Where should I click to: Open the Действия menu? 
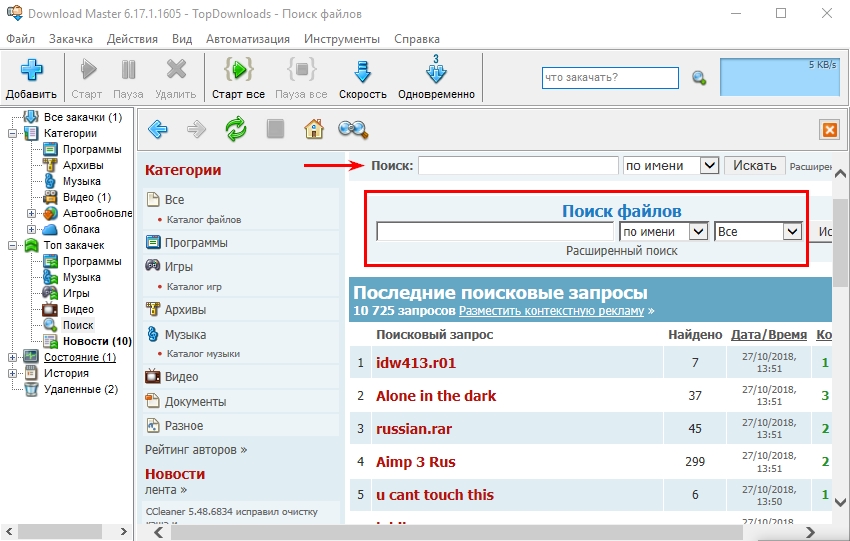click(132, 39)
